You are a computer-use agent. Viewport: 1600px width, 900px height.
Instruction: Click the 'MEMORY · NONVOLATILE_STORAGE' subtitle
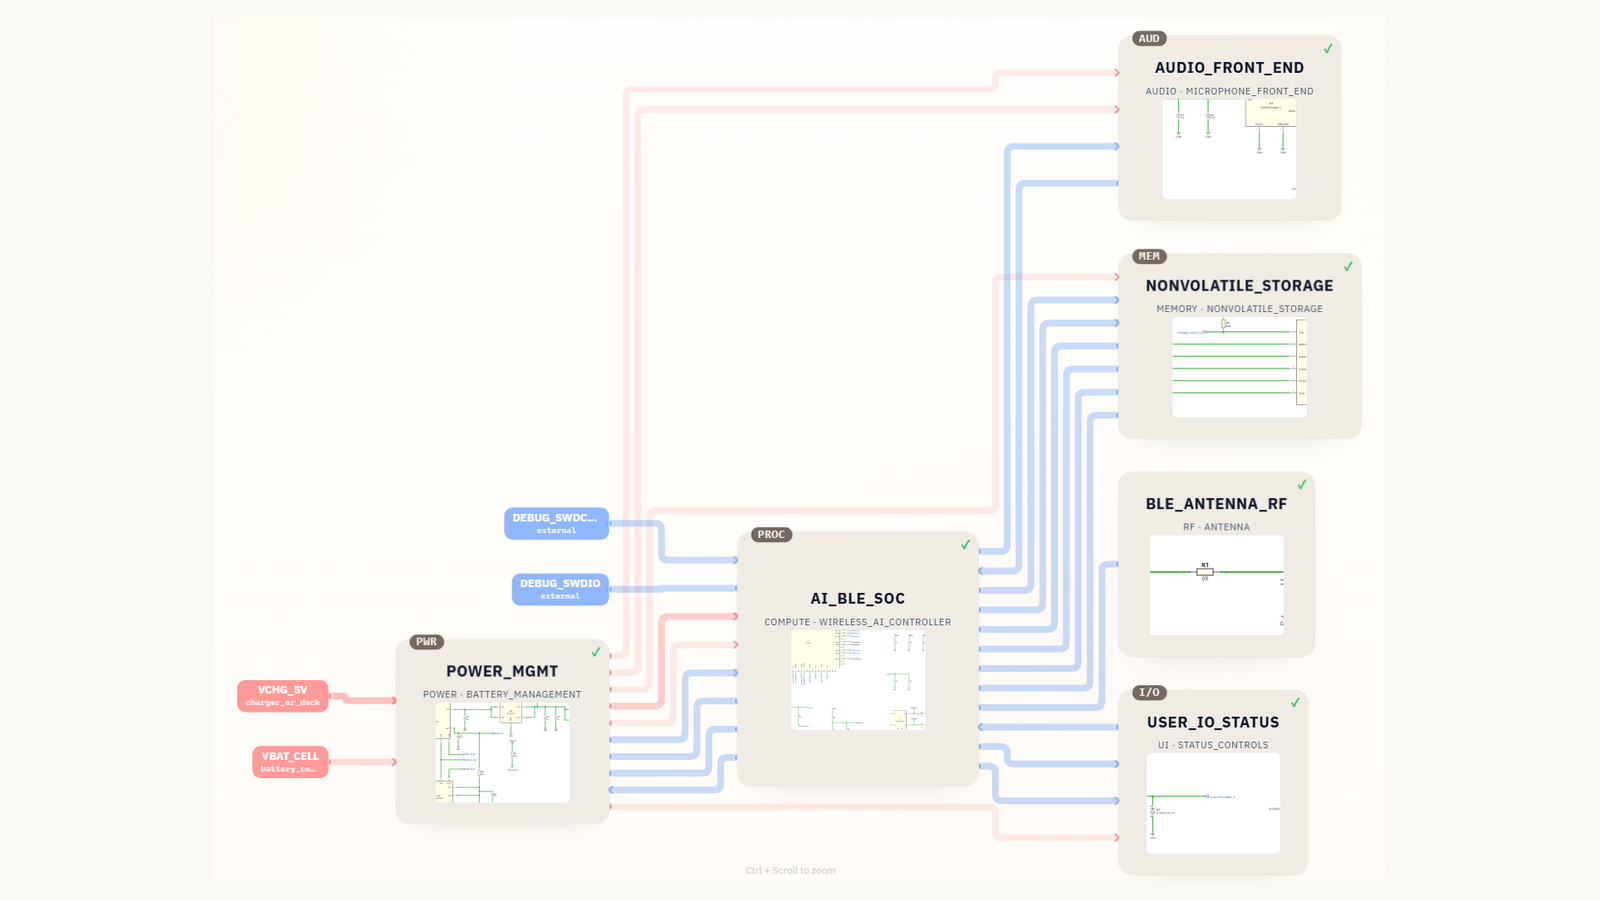[1239, 309]
